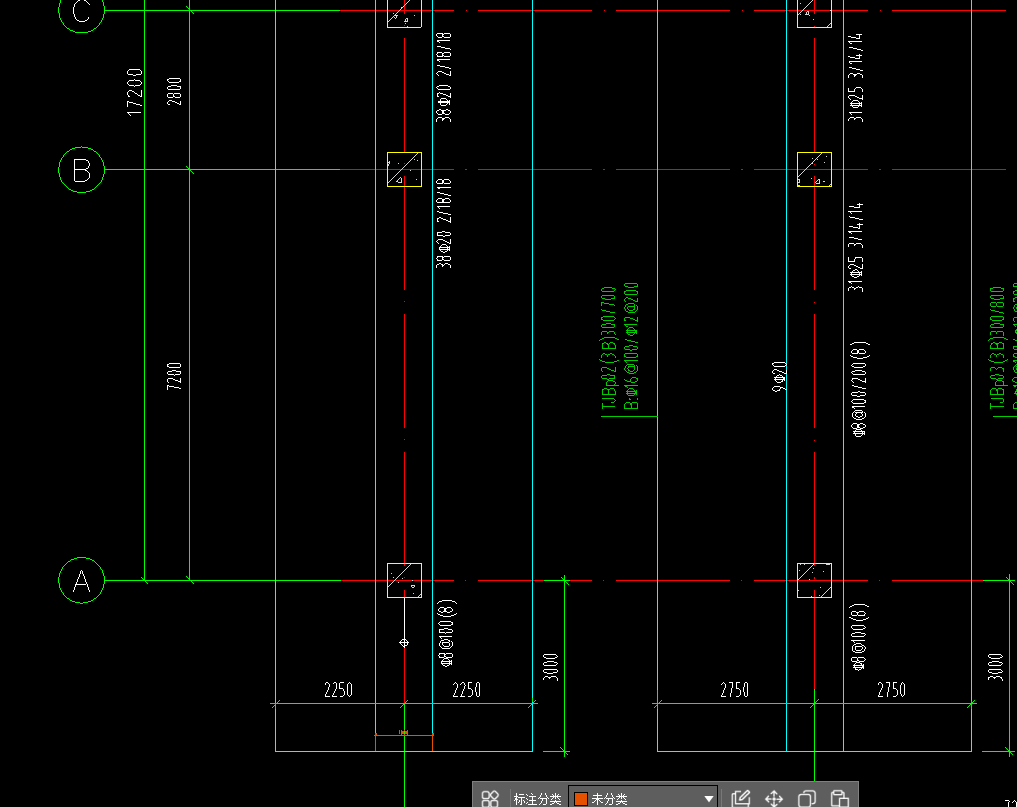Click the edit annotation pencil icon
The height and width of the screenshot is (807, 1017).
(x=741, y=798)
